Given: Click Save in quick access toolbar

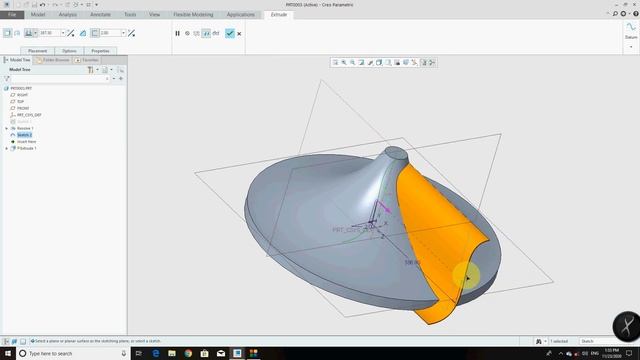Looking at the screenshot, I should click(x=34, y=4).
